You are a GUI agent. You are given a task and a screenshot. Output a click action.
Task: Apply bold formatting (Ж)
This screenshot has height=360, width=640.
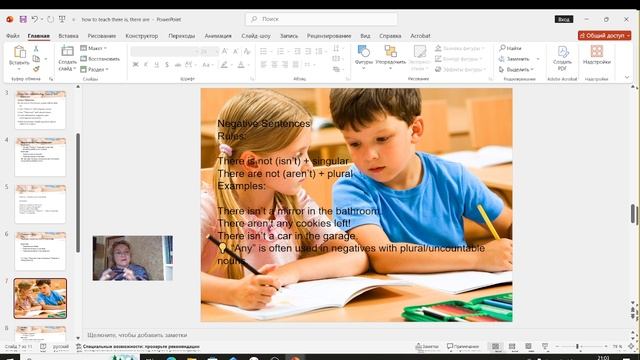(x=136, y=65)
